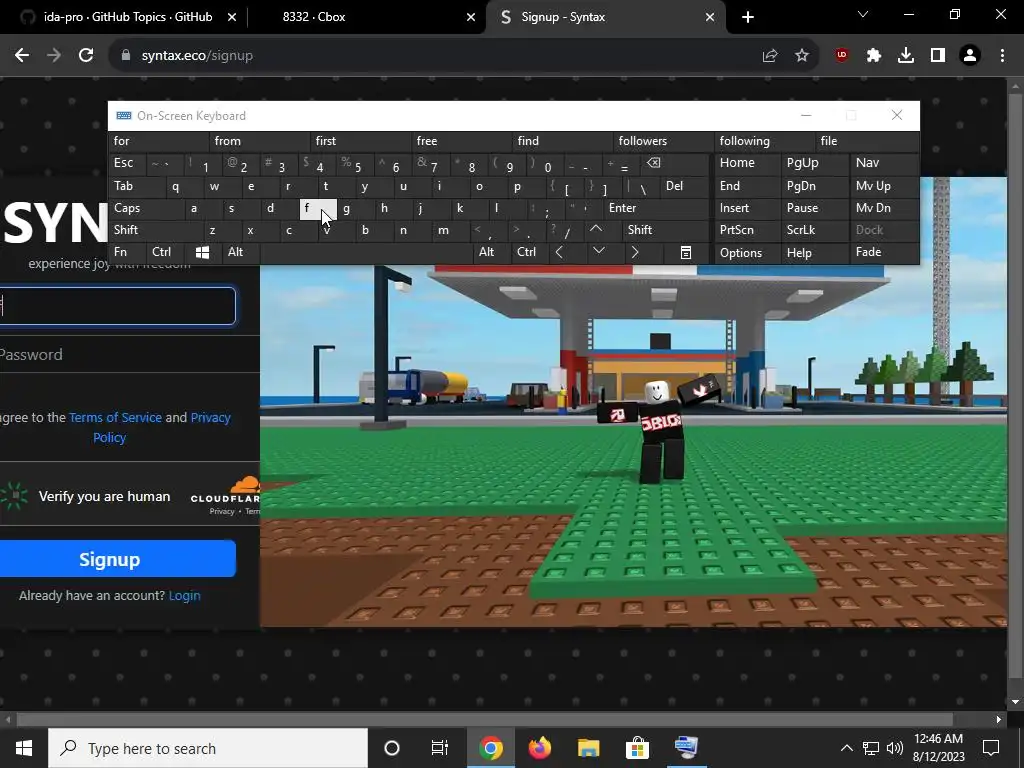The width and height of the screenshot is (1024, 768).
Task: Select the Signup - Syntax tab
Action: coord(606,17)
